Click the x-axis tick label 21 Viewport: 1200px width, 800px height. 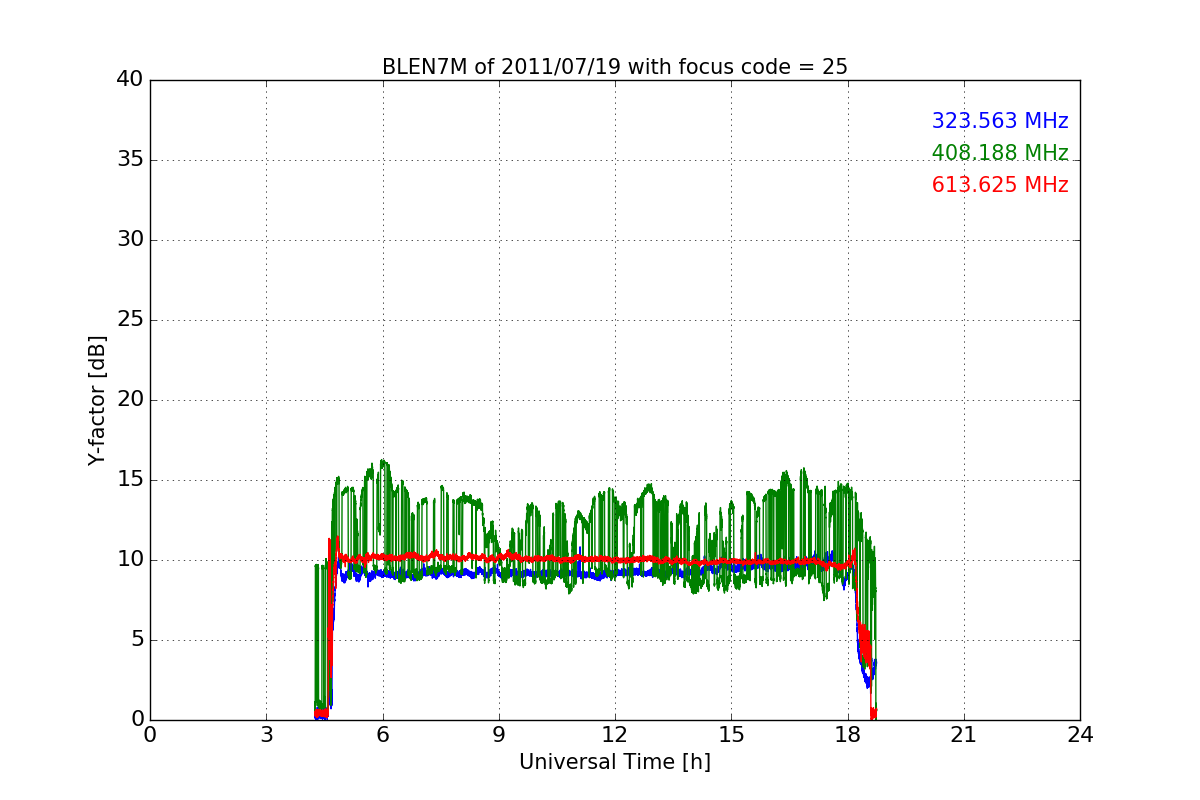click(964, 735)
